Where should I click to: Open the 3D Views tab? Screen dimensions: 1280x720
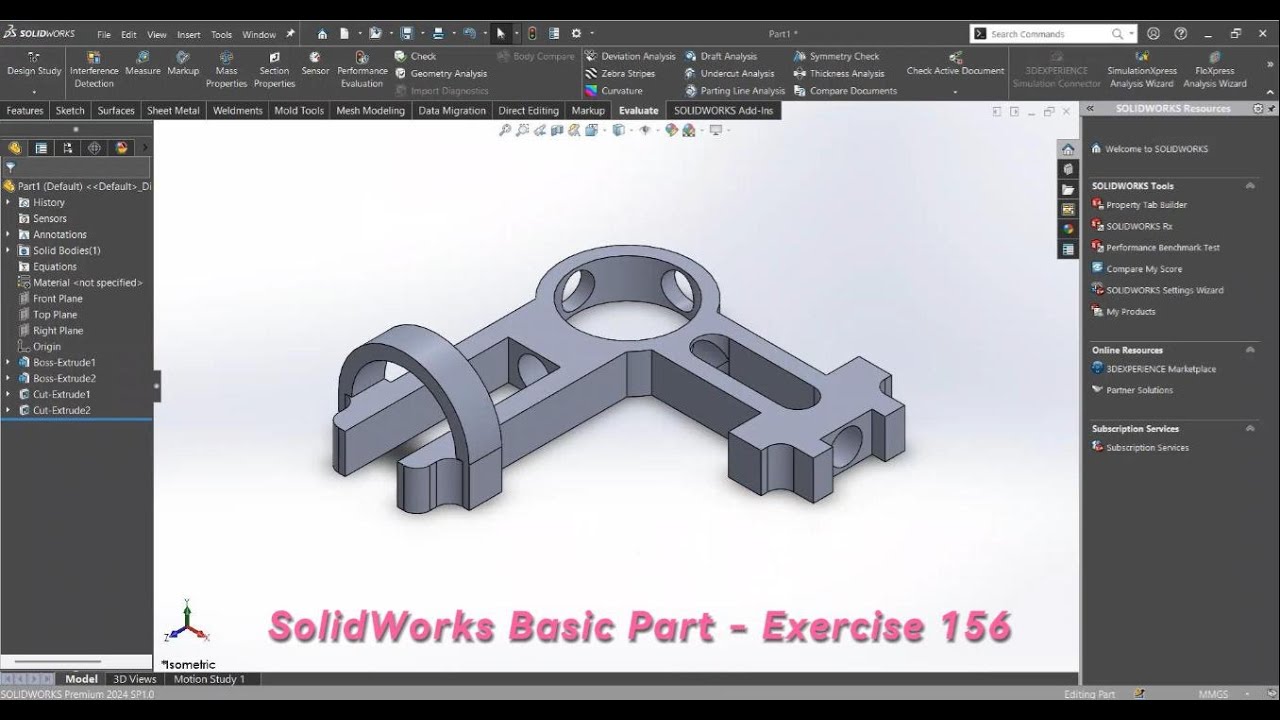coord(134,679)
